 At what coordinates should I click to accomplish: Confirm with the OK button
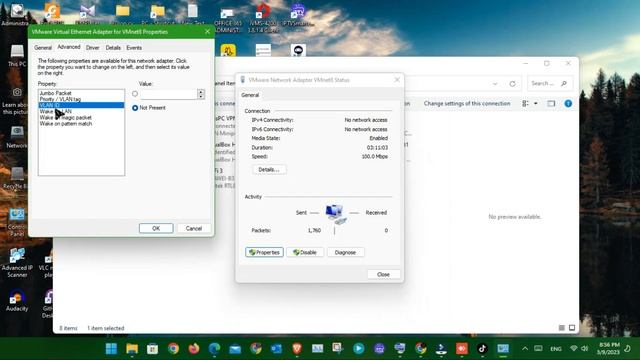point(156,228)
